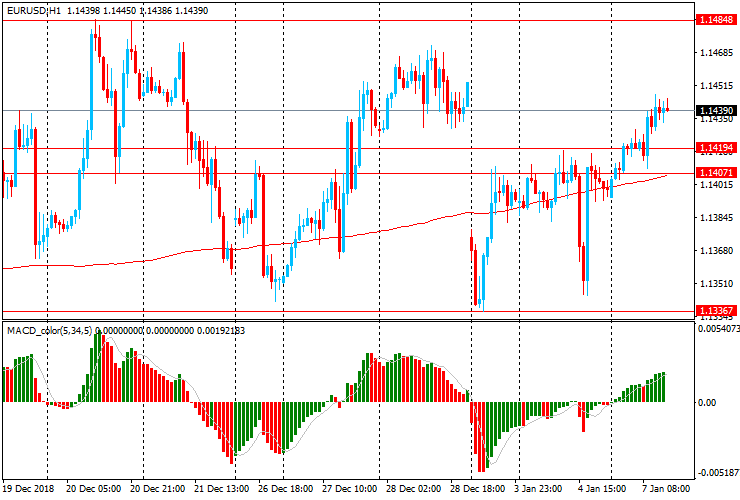
Task: Click the 26 Dec 18:00 time label
Action: (286, 489)
